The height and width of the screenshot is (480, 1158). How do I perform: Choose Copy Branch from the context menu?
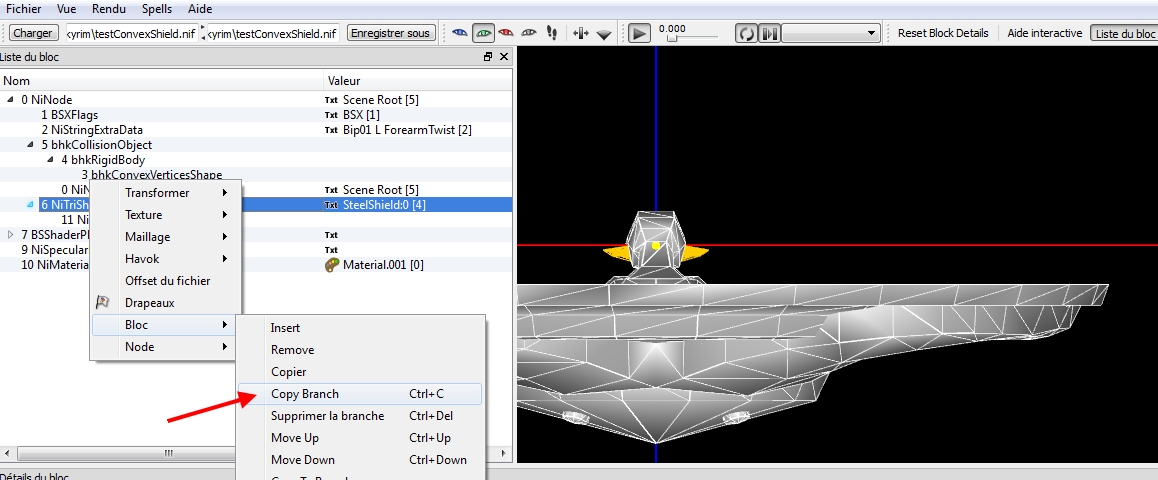(305, 394)
